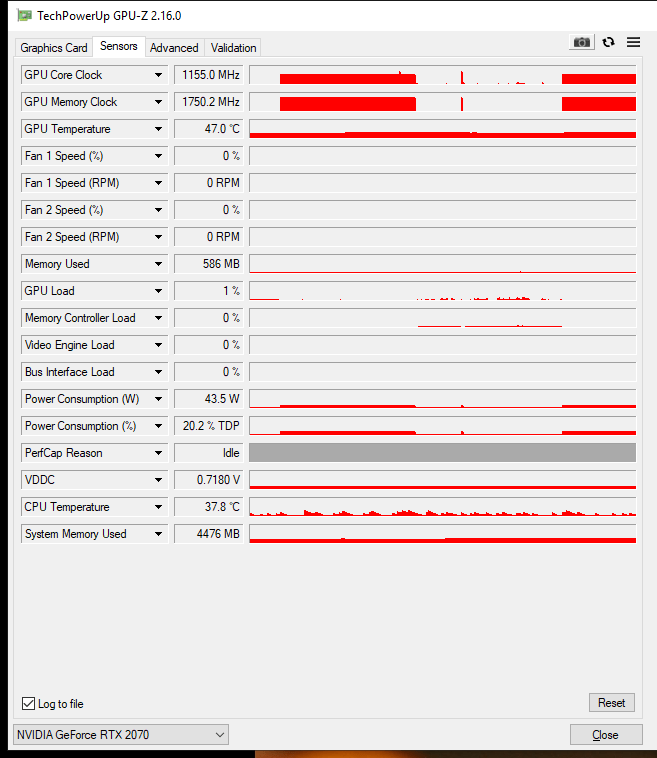
Task: Click the 0.7180 V VDDC value
Action: click(209, 480)
